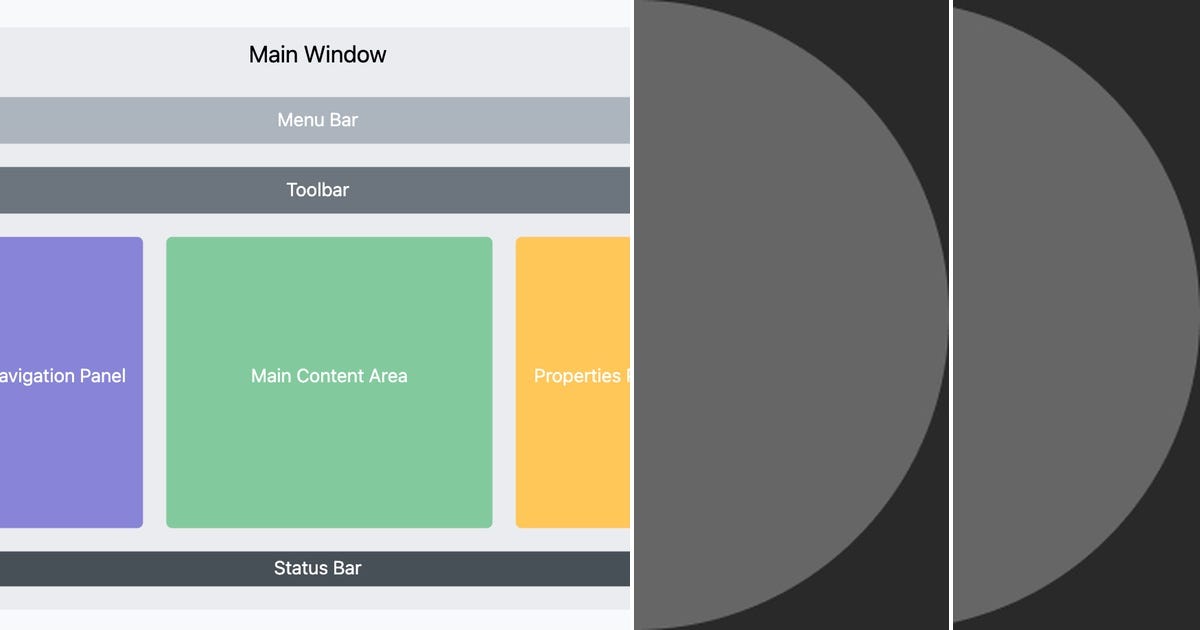Click the 'Properties' label on the yellow panel
The height and width of the screenshot is (630, 1200).
[577, 376]
